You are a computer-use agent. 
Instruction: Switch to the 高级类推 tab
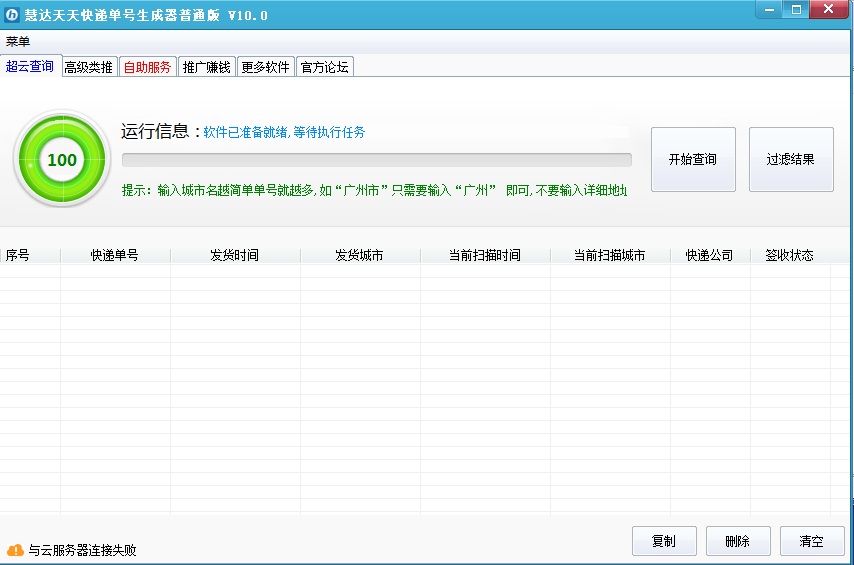pos(88,67)
